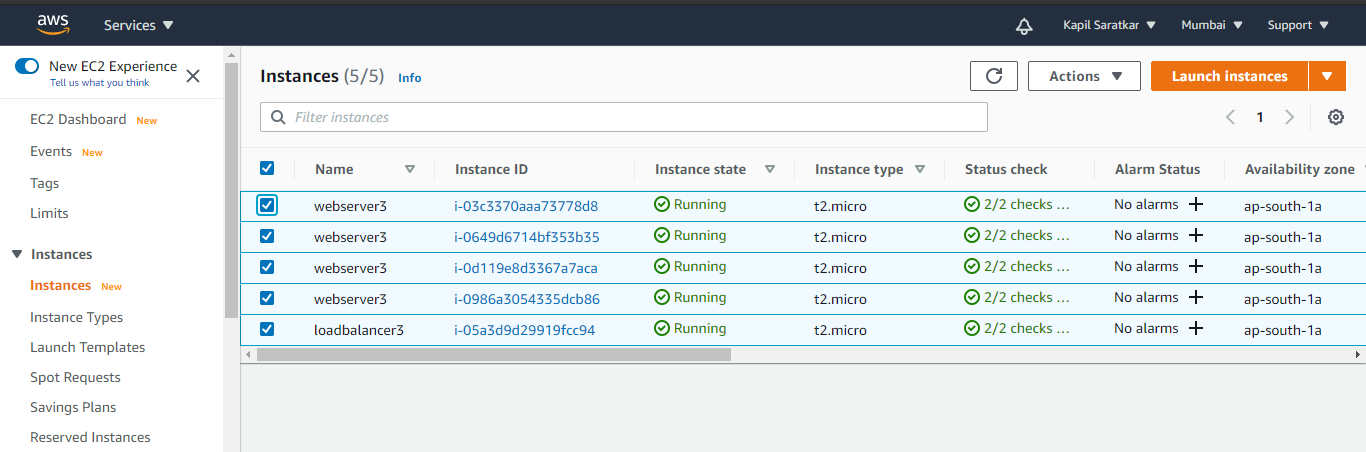Click the refresh instances button
The height and width of the screenshot is (452, 1366).
coord(994,76)
